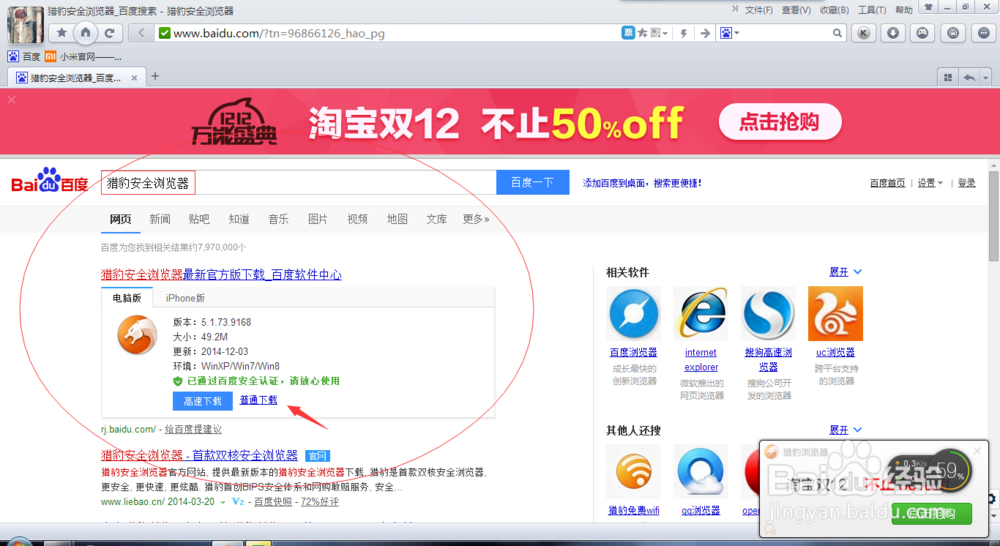Expand the 更多» search categories

[476, 219]
